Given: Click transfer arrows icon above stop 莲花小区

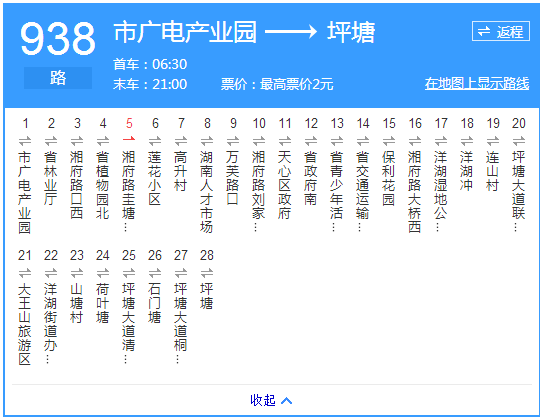Looking at the screenshot, I should point(155,141).
